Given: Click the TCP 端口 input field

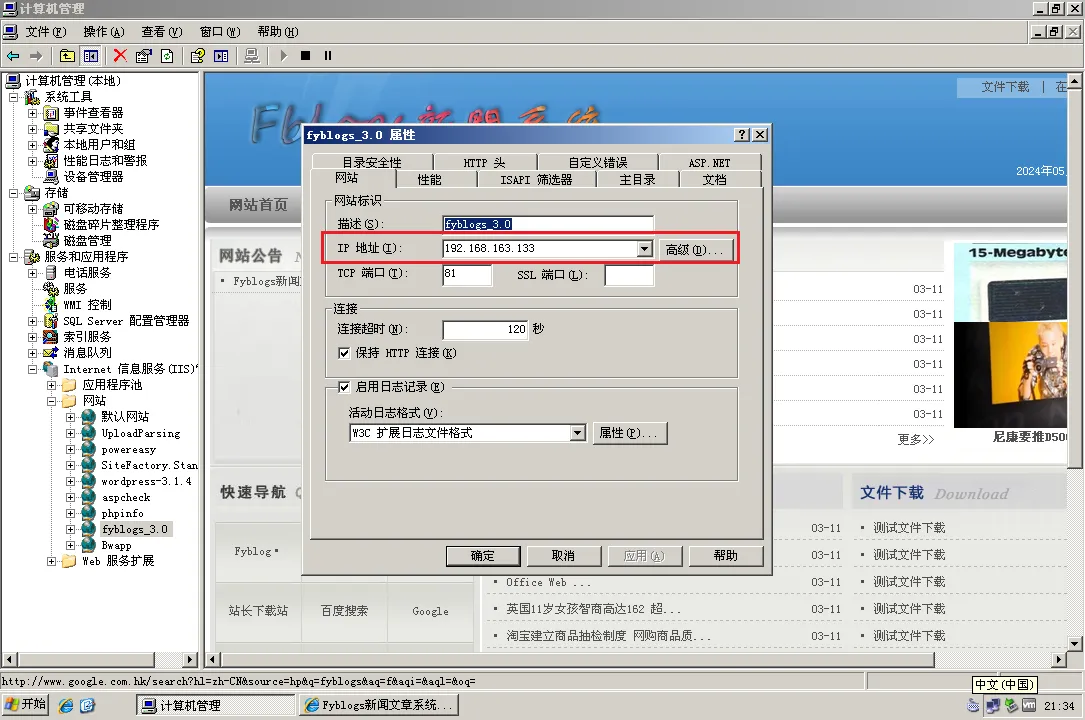Looking at the screenshot, I should tap(465, 274).
